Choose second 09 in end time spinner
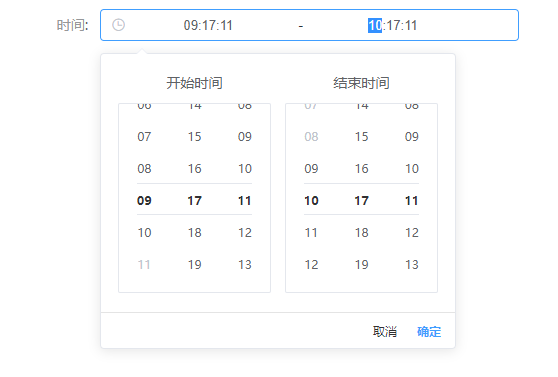The height and width of the screenshot is (377, 558). (x=412, y=136)
